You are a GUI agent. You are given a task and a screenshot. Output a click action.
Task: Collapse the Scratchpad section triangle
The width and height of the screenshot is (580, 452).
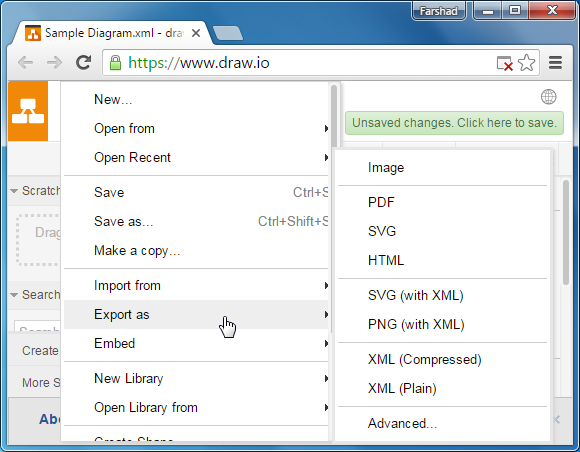click(x=14, y=191)
